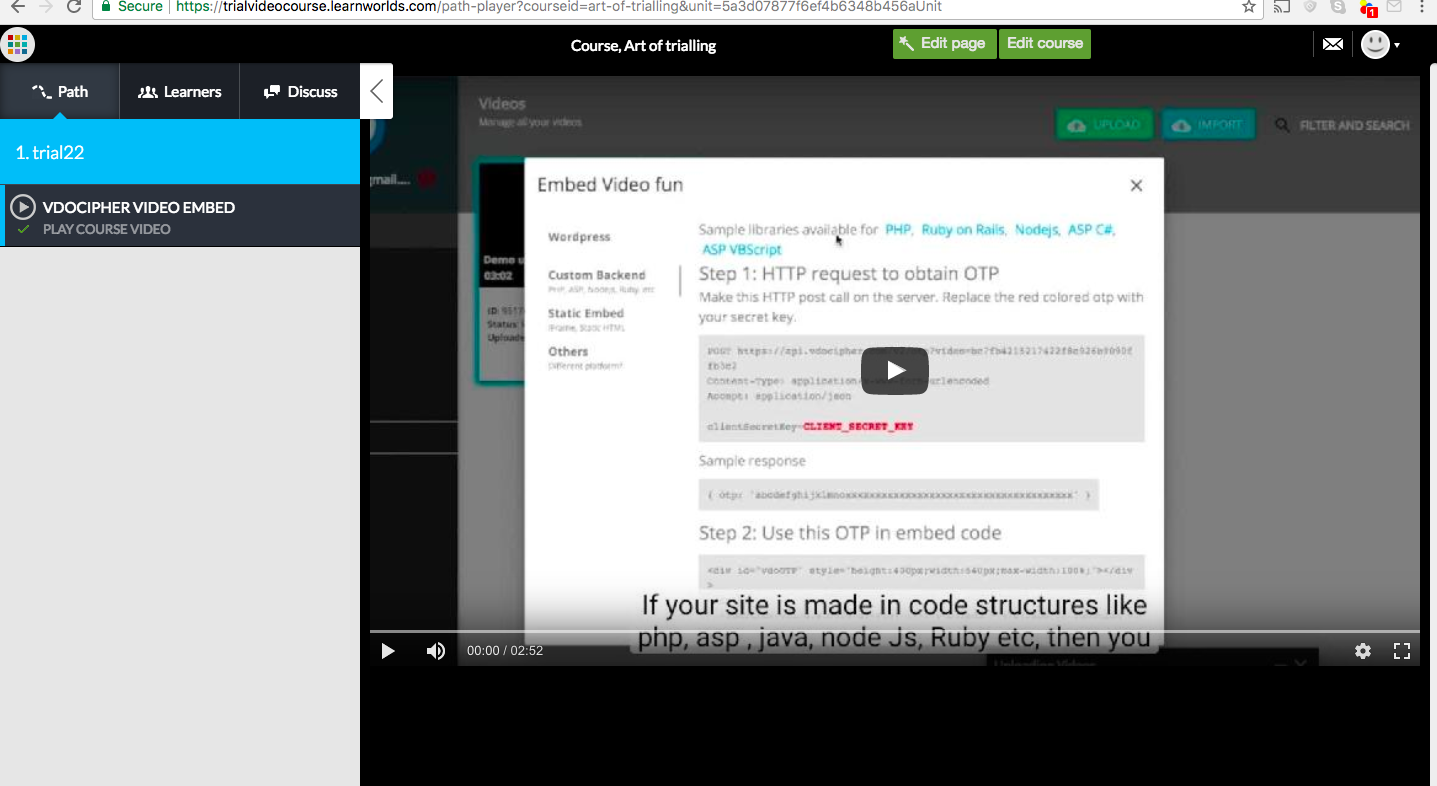Viewport: 1437px width, 786px height.
Task: Select the '1. trial22' section header
Action: [180, 152]
